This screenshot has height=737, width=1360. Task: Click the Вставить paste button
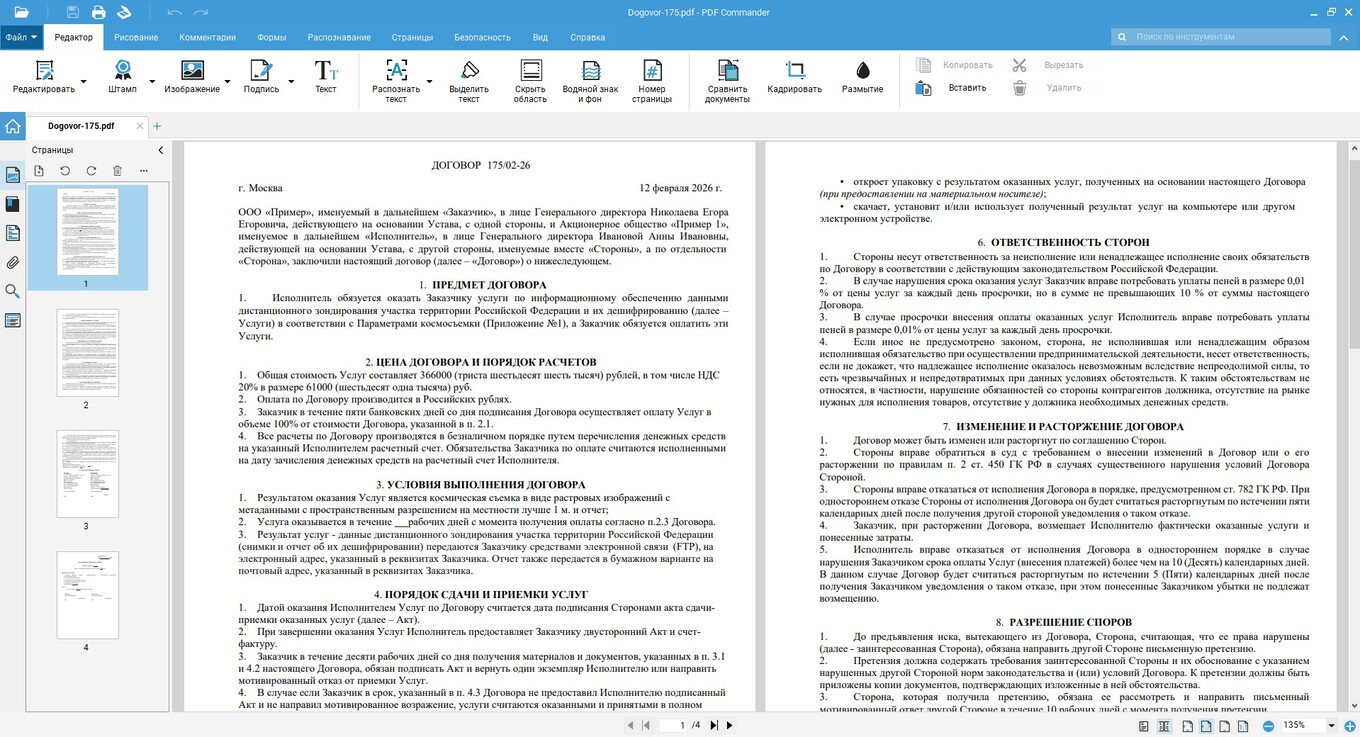click(x=951, y=88)
